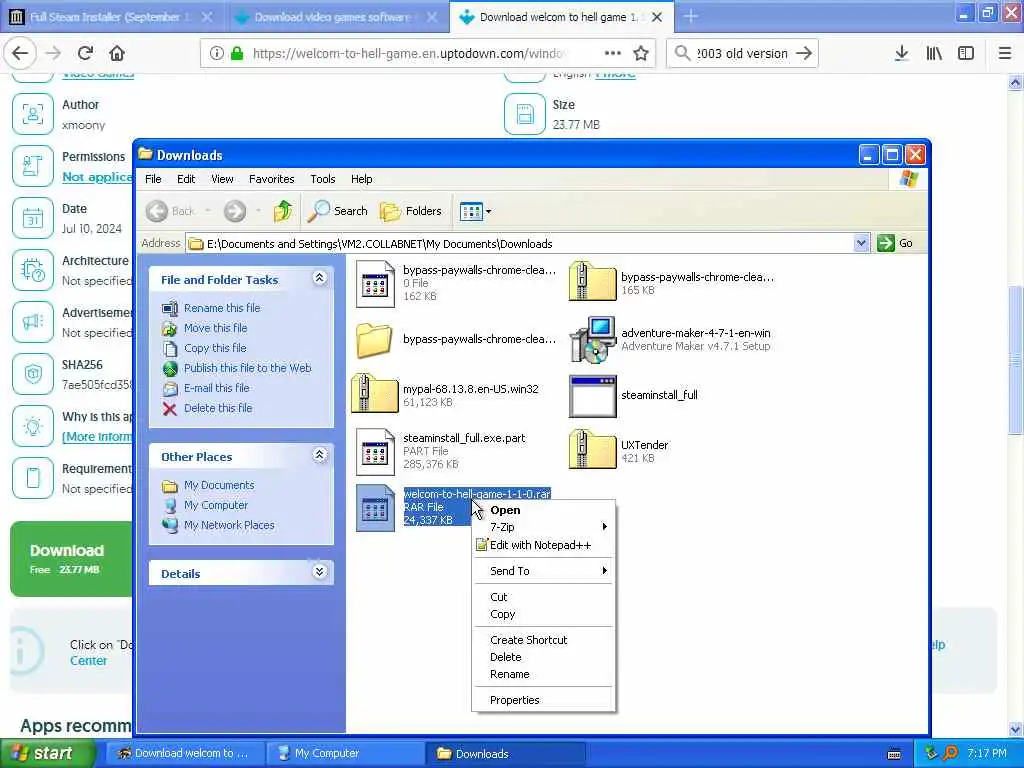Click green Download button on webpage
This screenshot has height=768, width=1024.
pos(72,559)
